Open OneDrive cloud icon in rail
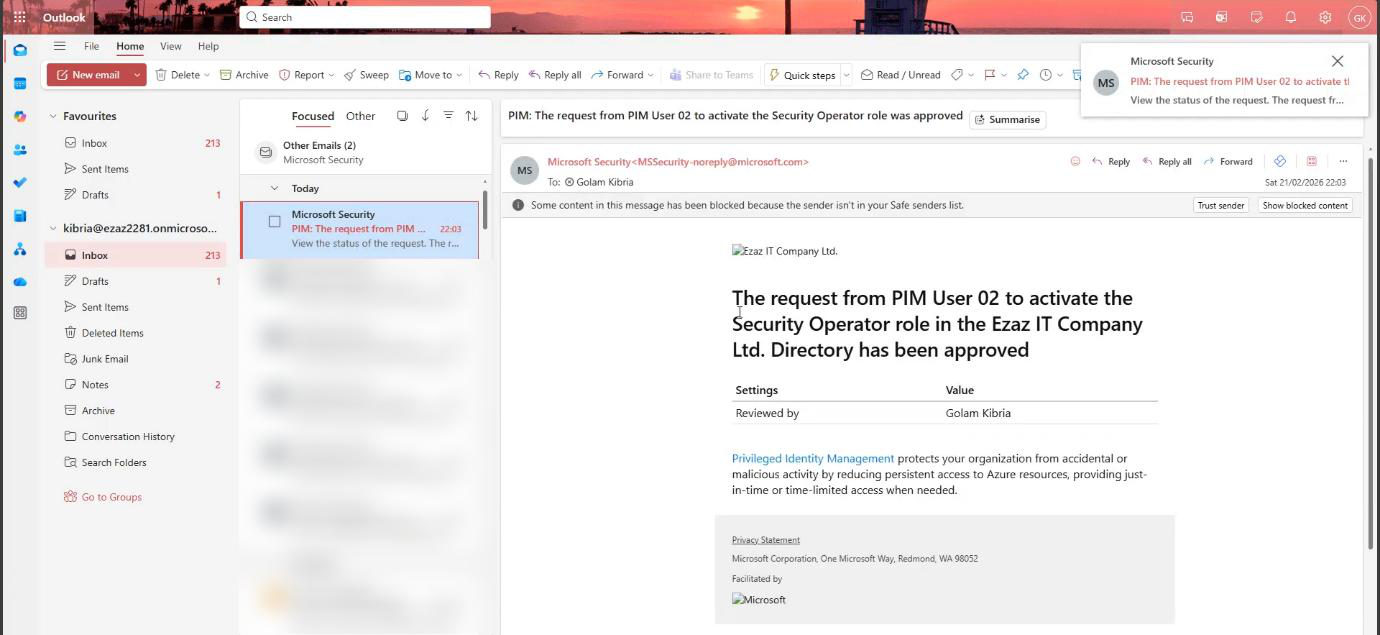 pyautogui.click(x=20, y=281)
